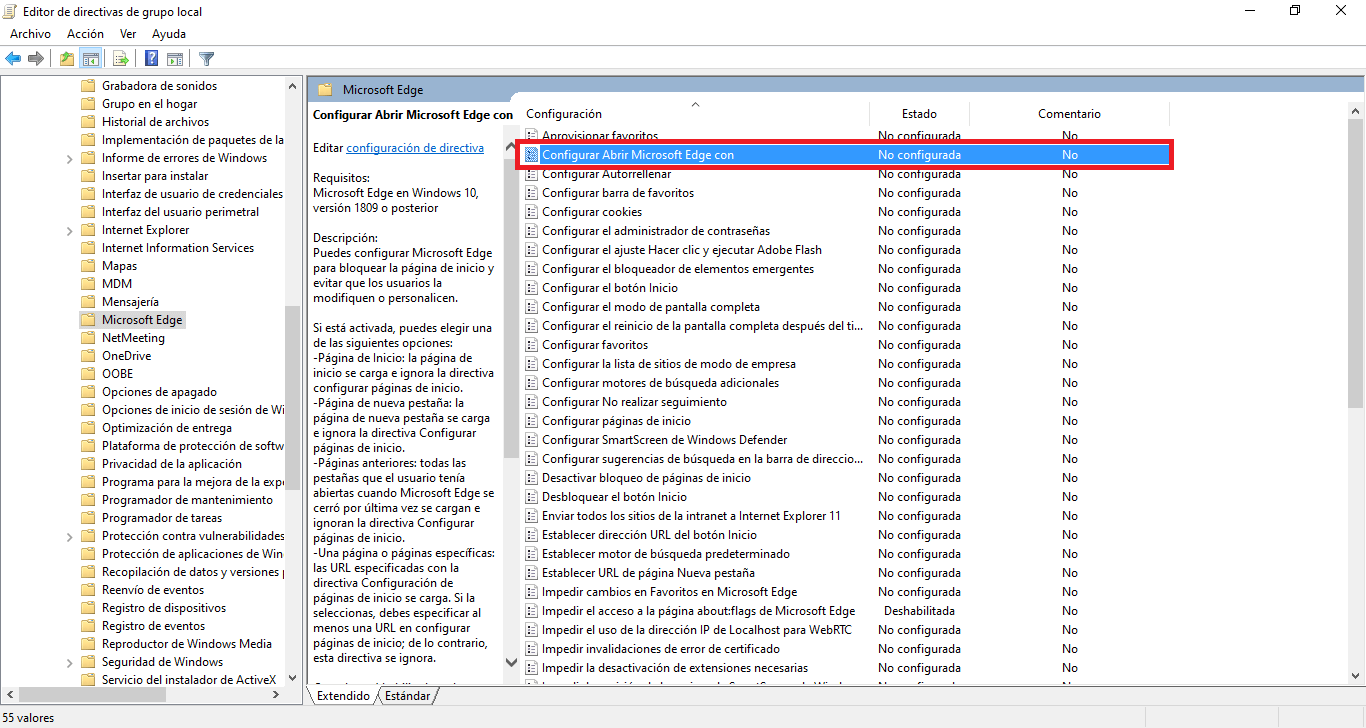Click the folder icon beside OOBE
This screenshot has height=728, width=1366.
88,374
